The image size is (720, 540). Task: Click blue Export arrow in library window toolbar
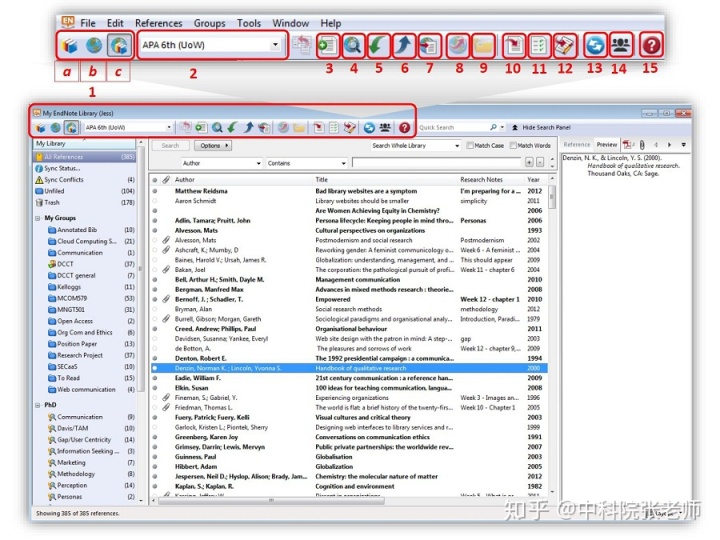point(248,128)
